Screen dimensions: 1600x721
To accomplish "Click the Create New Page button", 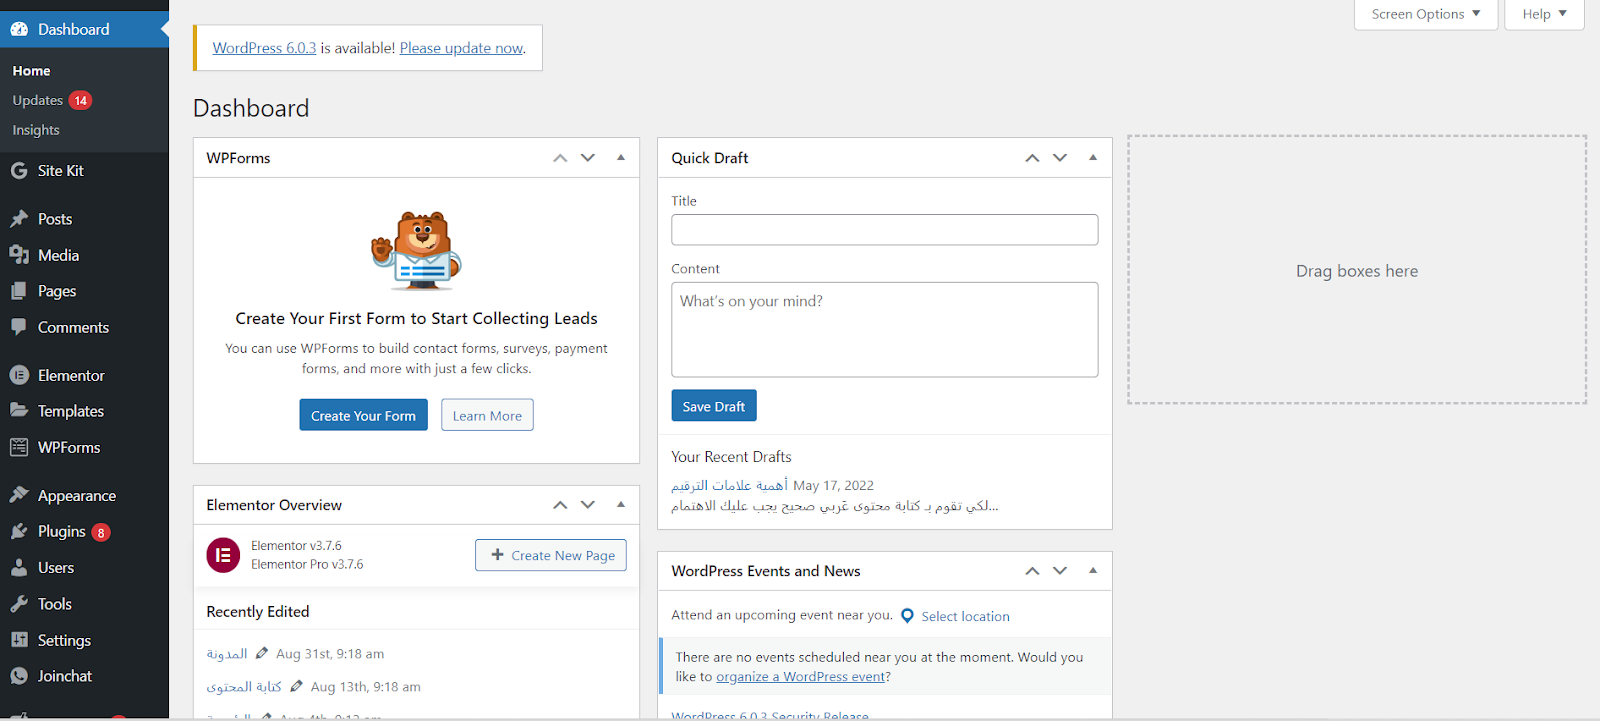I will click(x=551, y=555).
